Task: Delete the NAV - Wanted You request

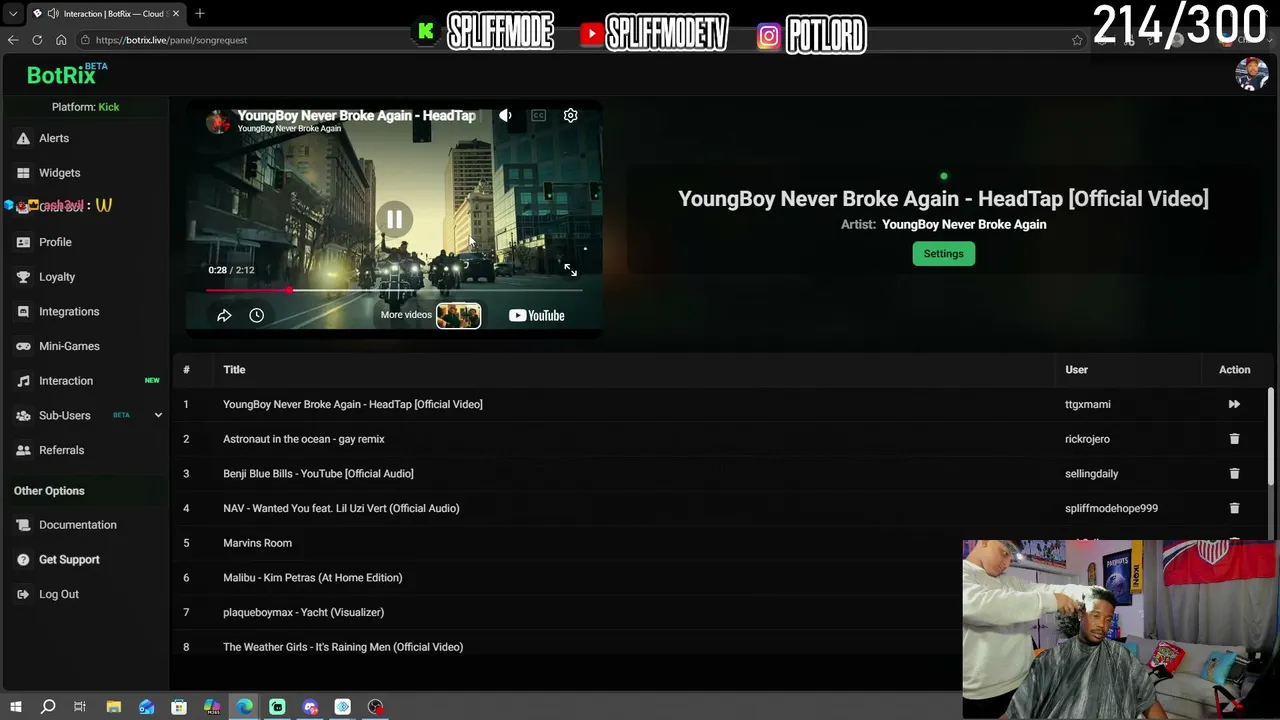Action: point(1234,508)
